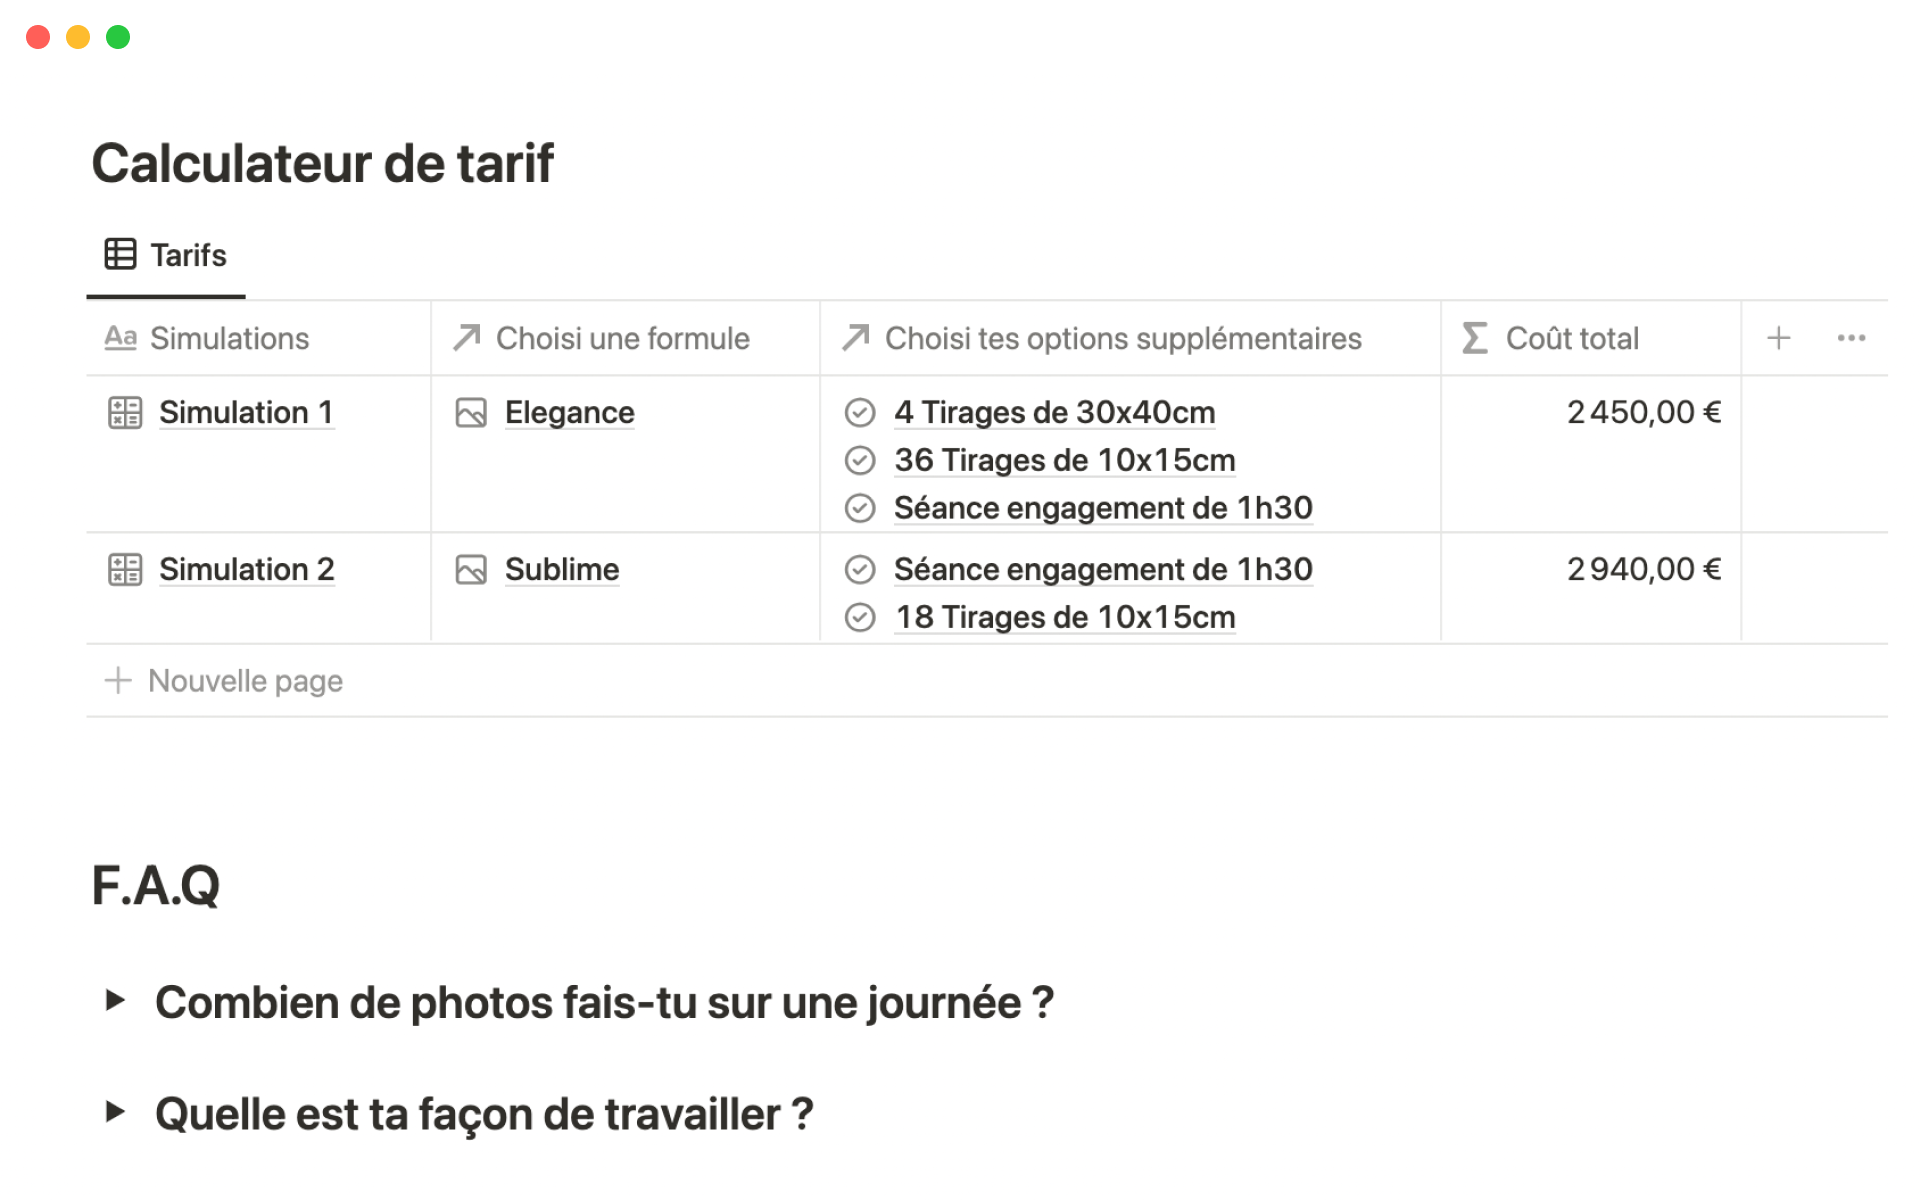
Task: Open the three-dot table options menu
Action: [1851, 338]
